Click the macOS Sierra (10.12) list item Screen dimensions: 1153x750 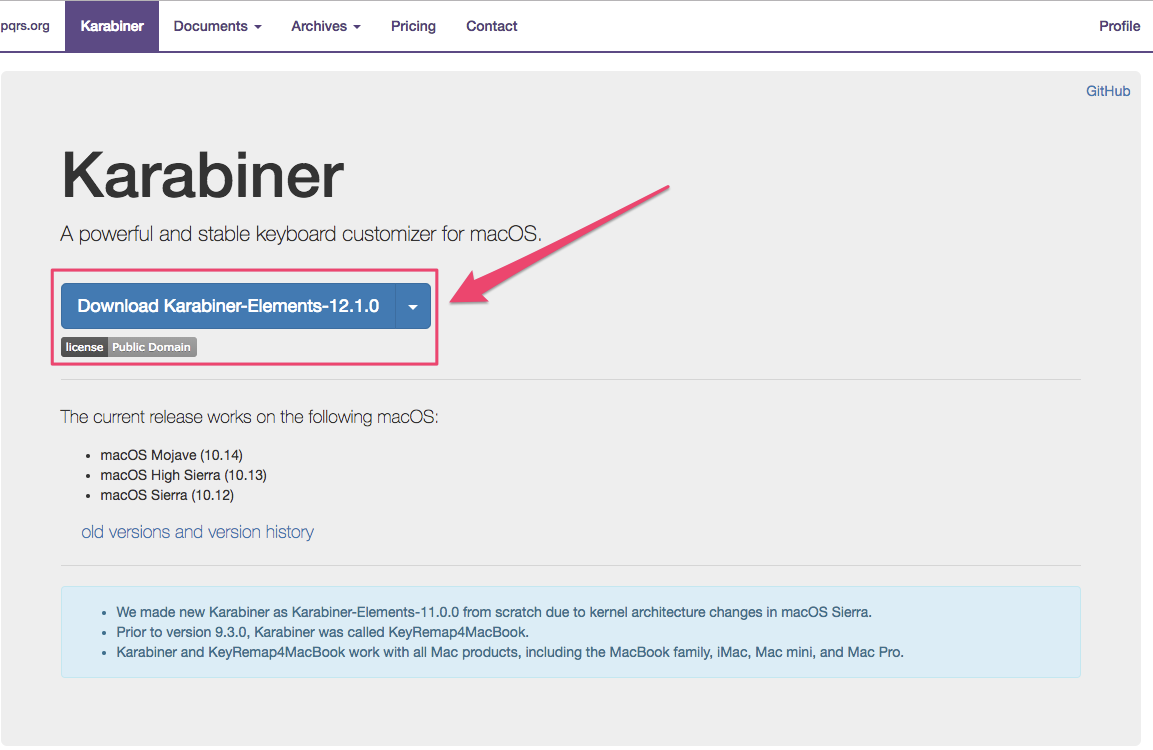tap(167, 495)
